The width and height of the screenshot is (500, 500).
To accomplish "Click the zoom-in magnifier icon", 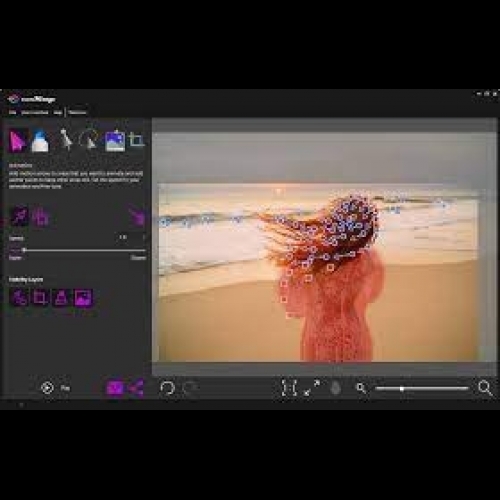I will [485, 388].
